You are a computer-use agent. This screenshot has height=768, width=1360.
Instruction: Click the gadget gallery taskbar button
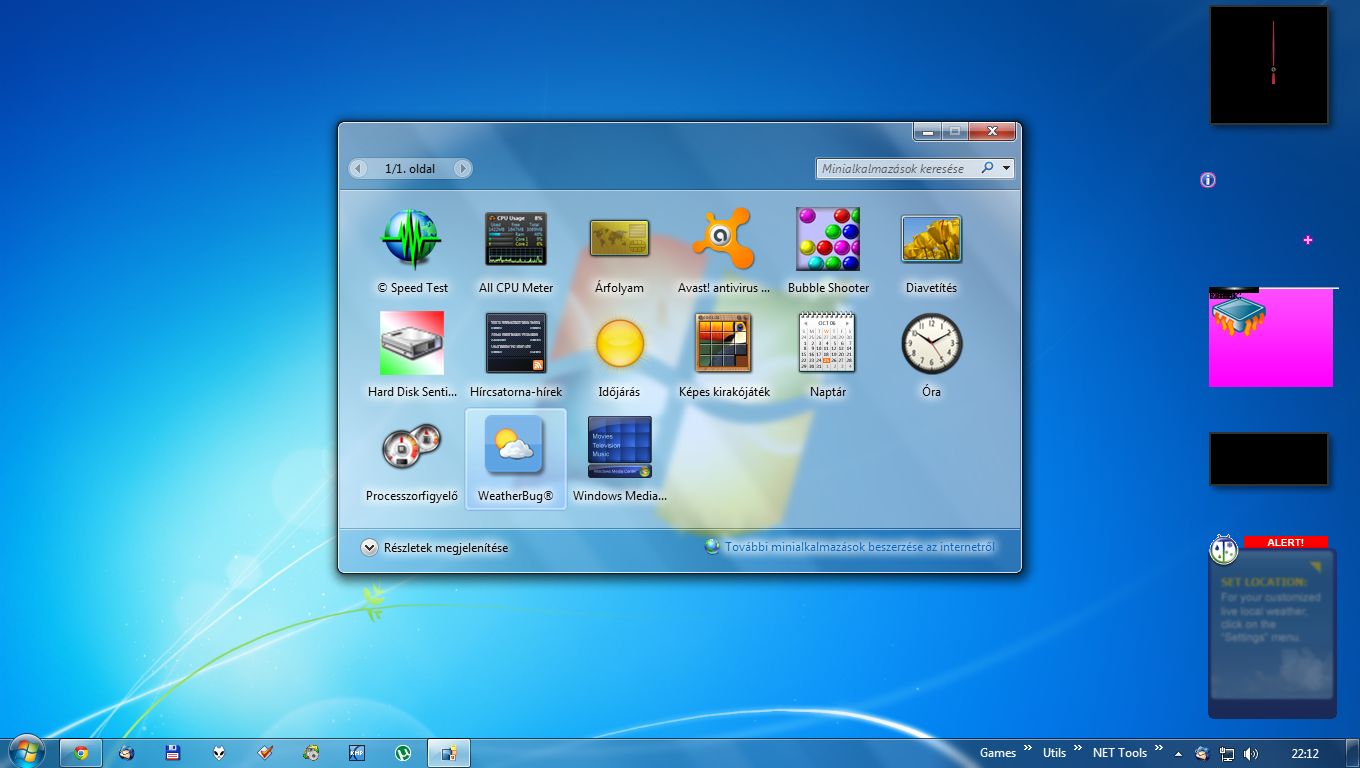coord(449,753)
